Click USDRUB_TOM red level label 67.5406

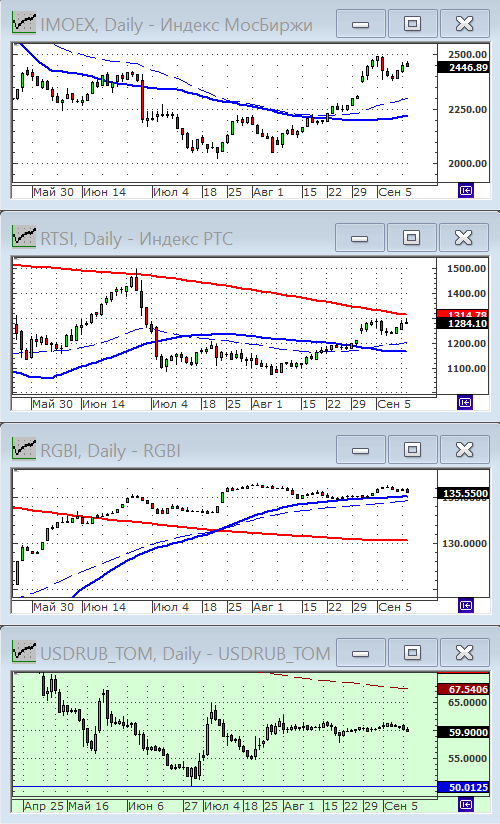(x=463, y=689)
